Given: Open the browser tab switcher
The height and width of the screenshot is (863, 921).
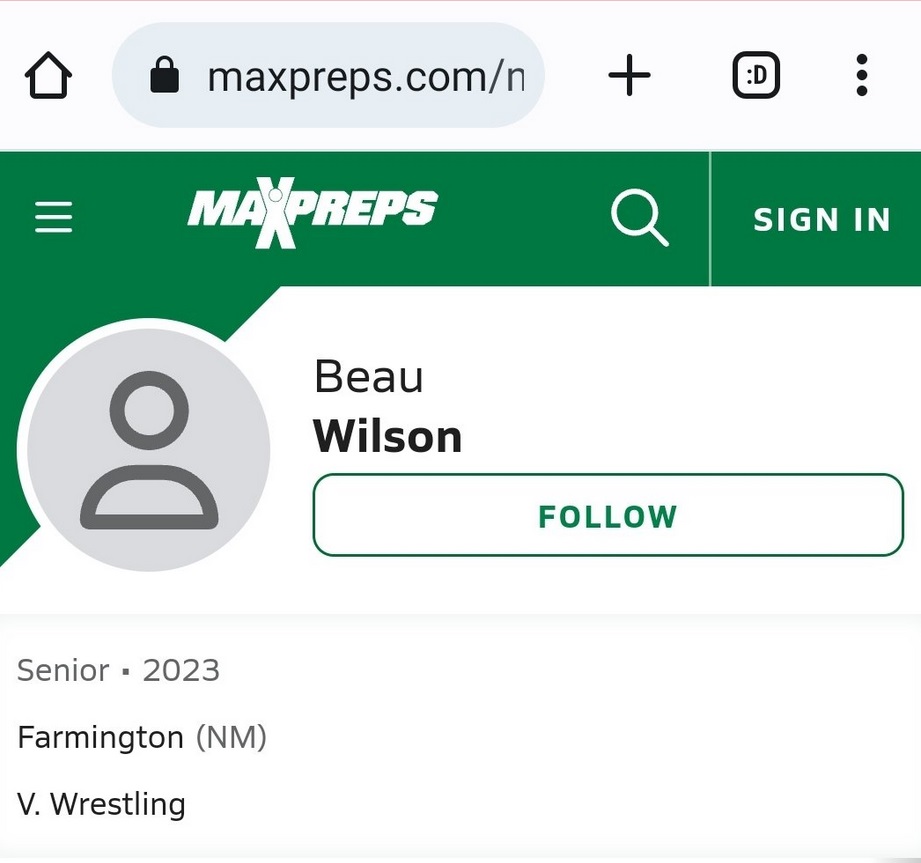Looking at the screenshot, I should coord(755,74).
